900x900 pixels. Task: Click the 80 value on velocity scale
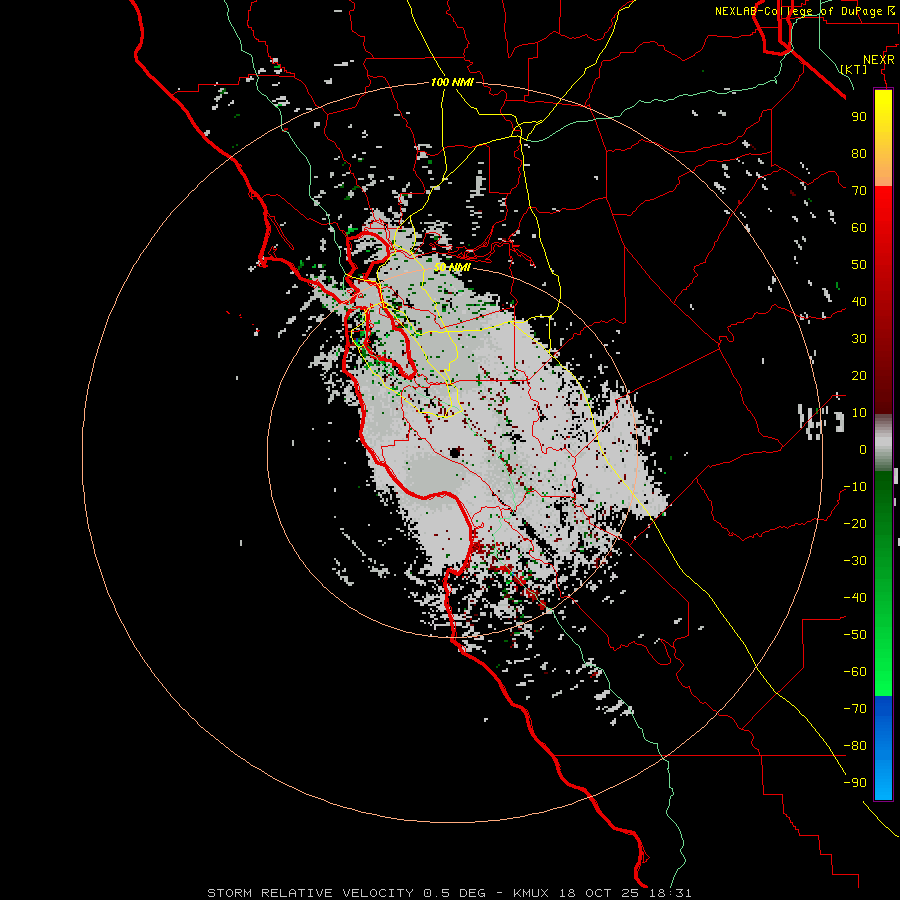coord(859,154)
